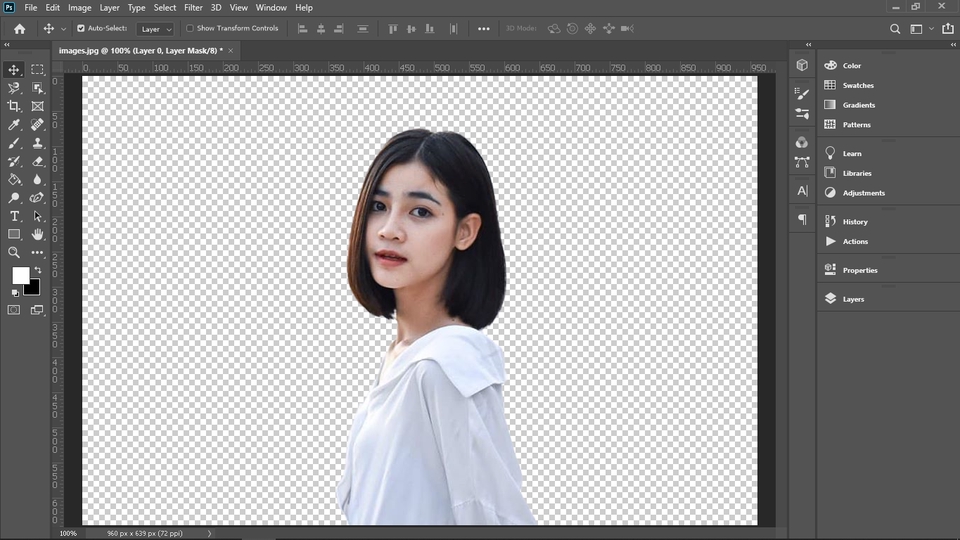Viewport: 960px width, 540px height.
Task: Select the Rectangular Marquee tool
Action: 37,70
